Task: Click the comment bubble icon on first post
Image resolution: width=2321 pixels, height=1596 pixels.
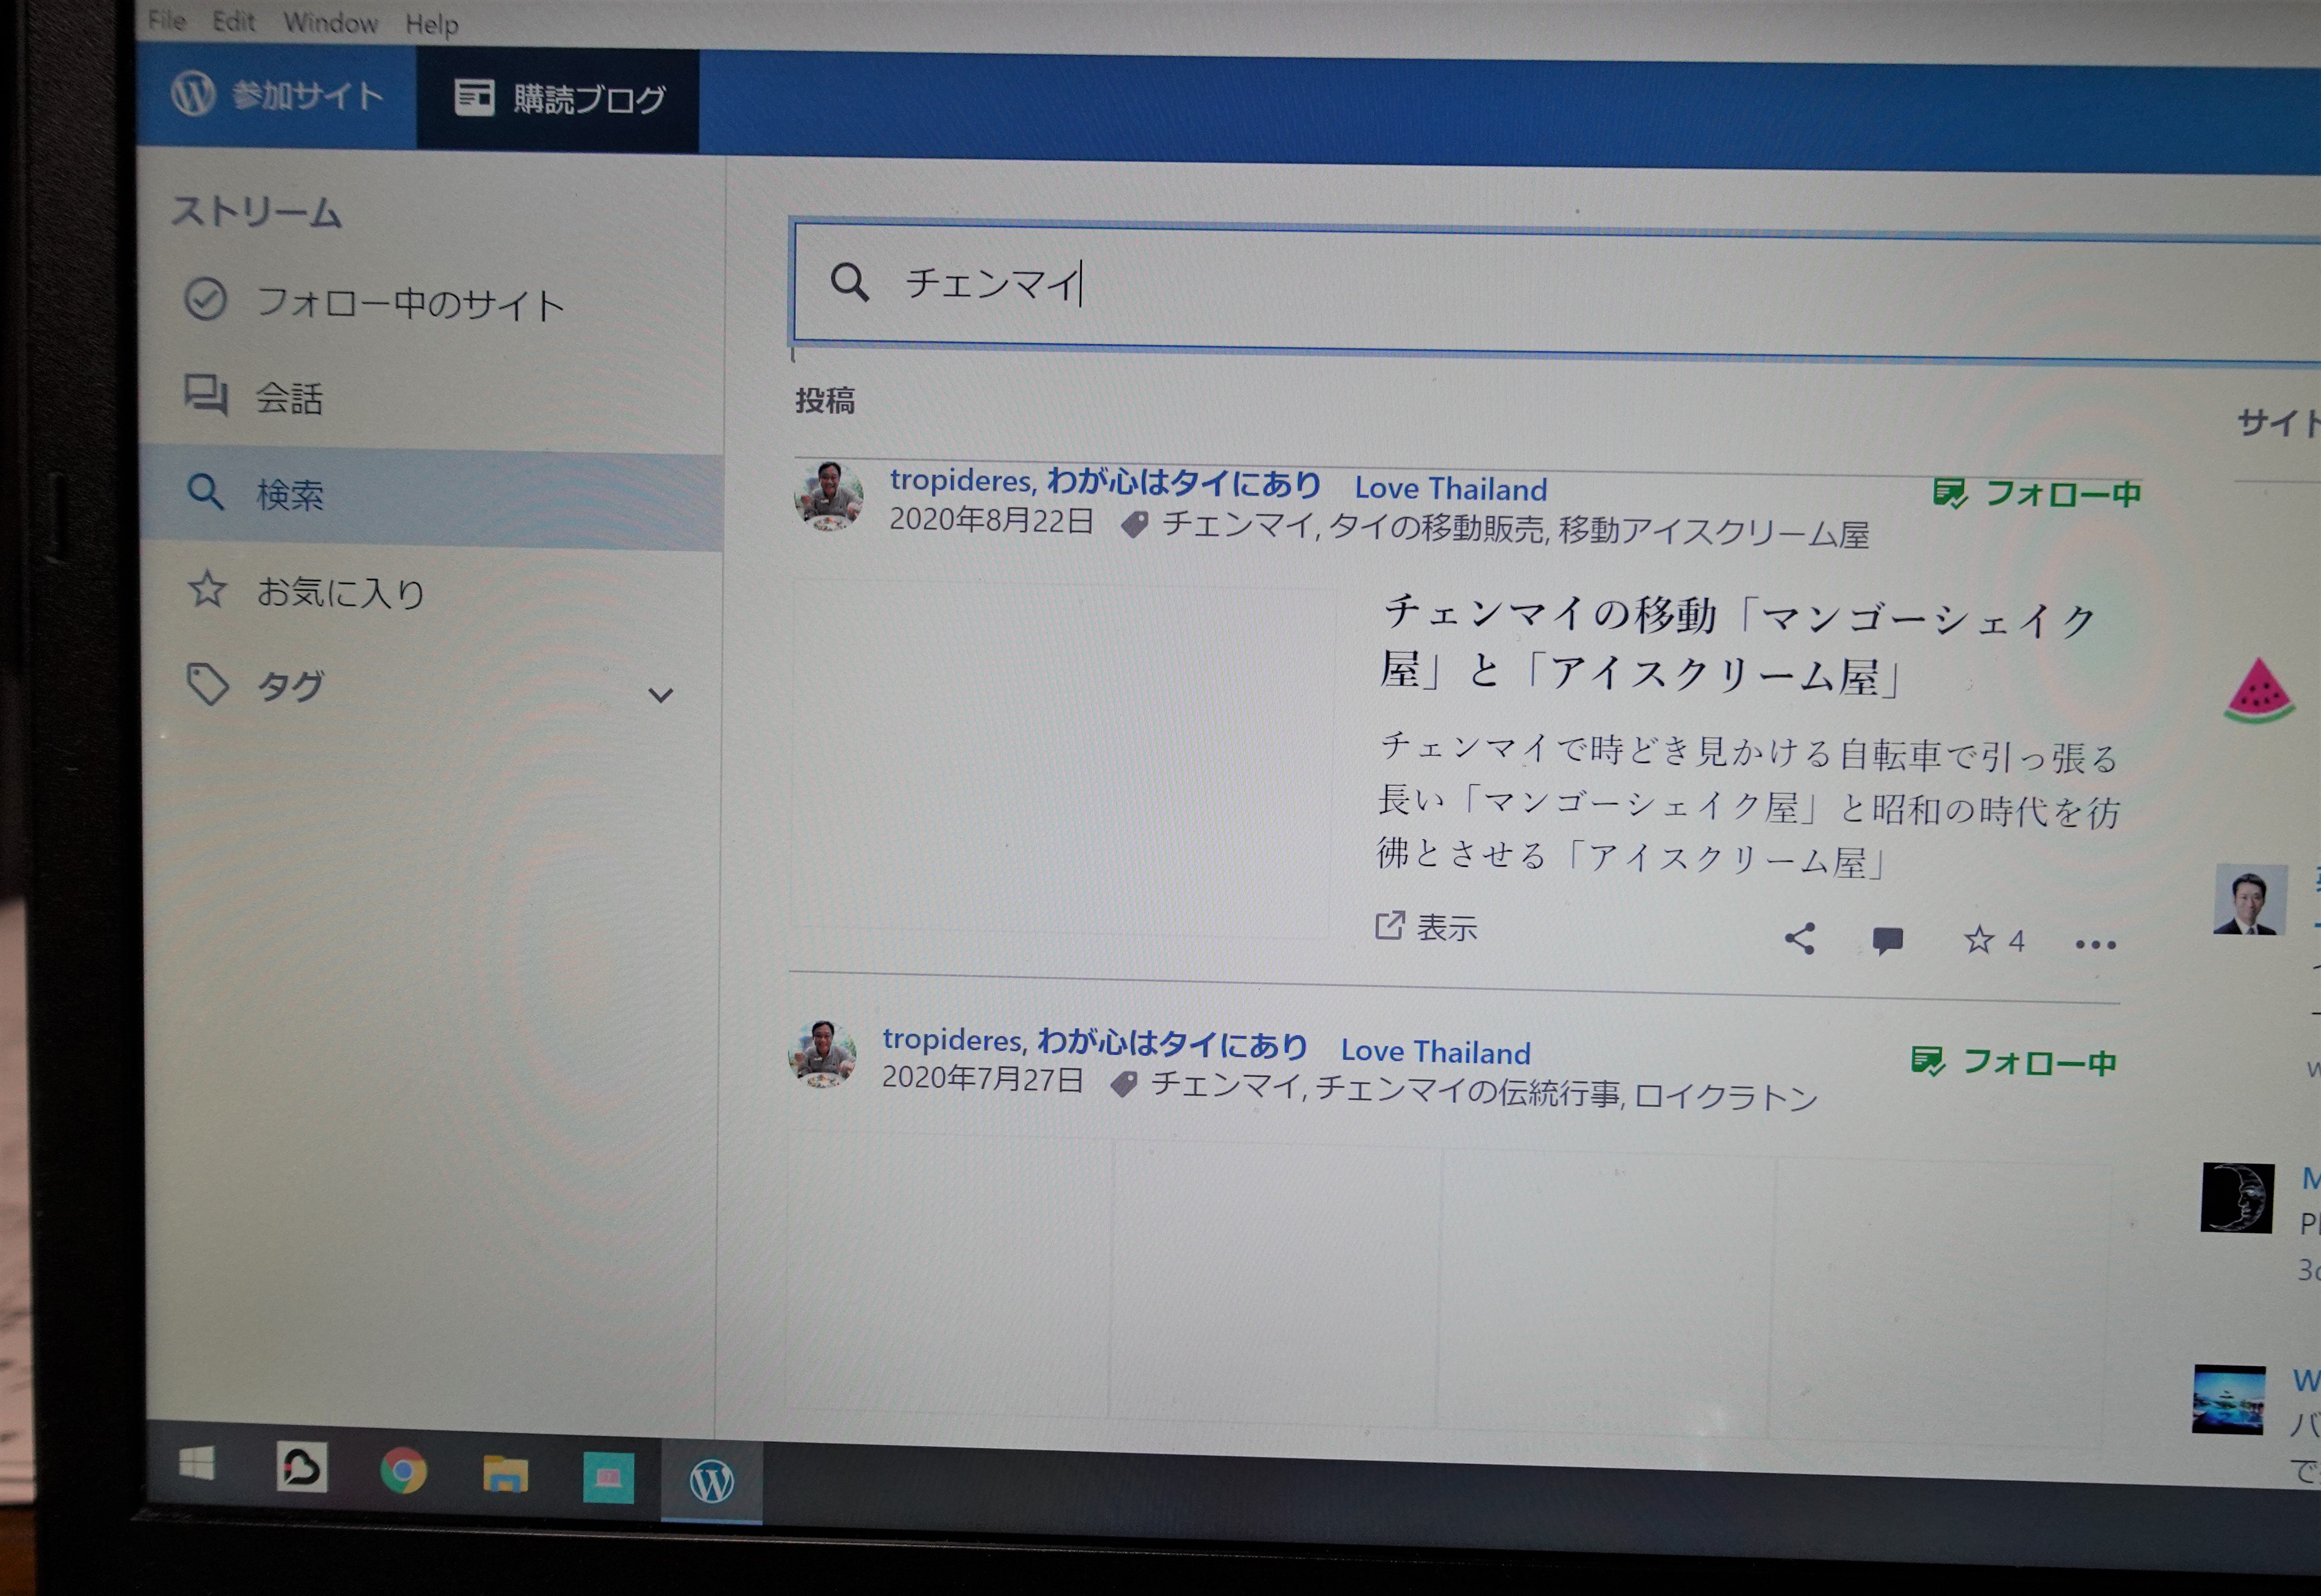Action: 1887,940
